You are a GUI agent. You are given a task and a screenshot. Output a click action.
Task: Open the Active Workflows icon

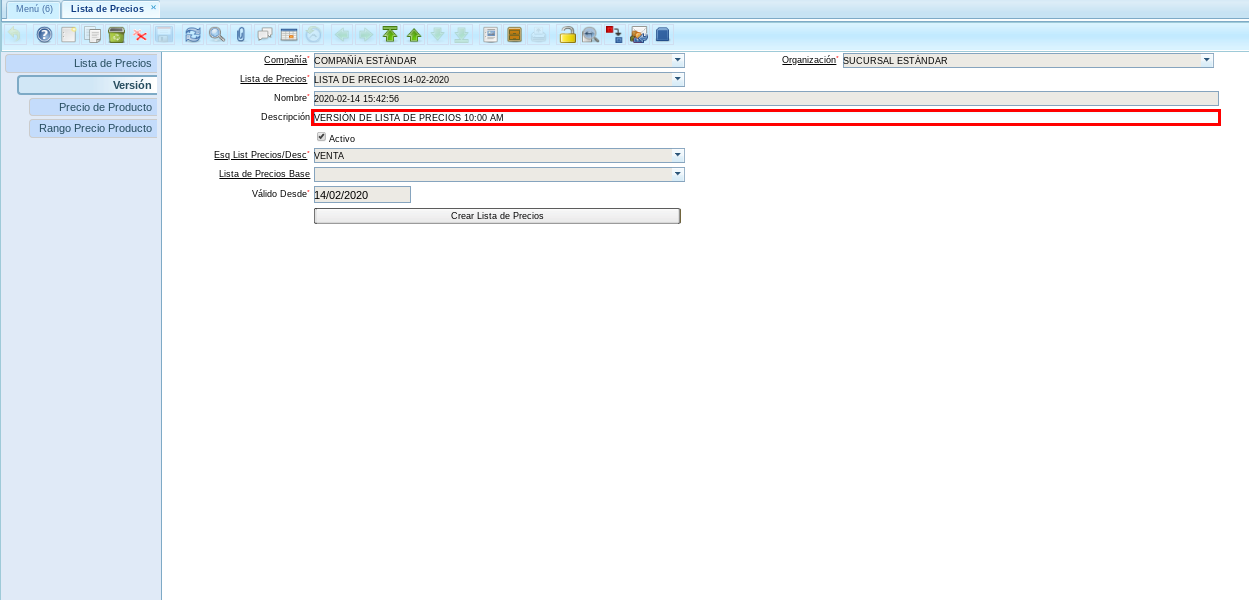coord(615,34)
